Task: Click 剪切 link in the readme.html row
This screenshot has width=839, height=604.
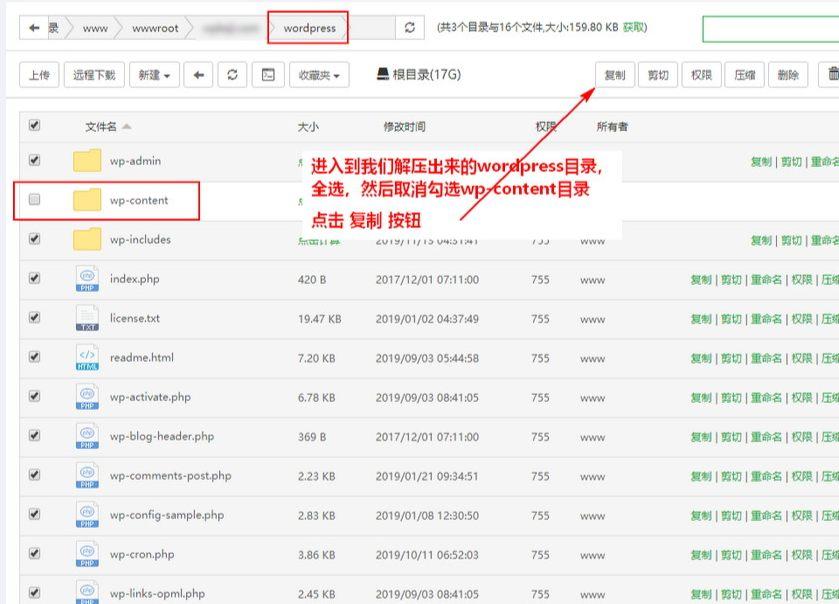Action: coord(731,358)
